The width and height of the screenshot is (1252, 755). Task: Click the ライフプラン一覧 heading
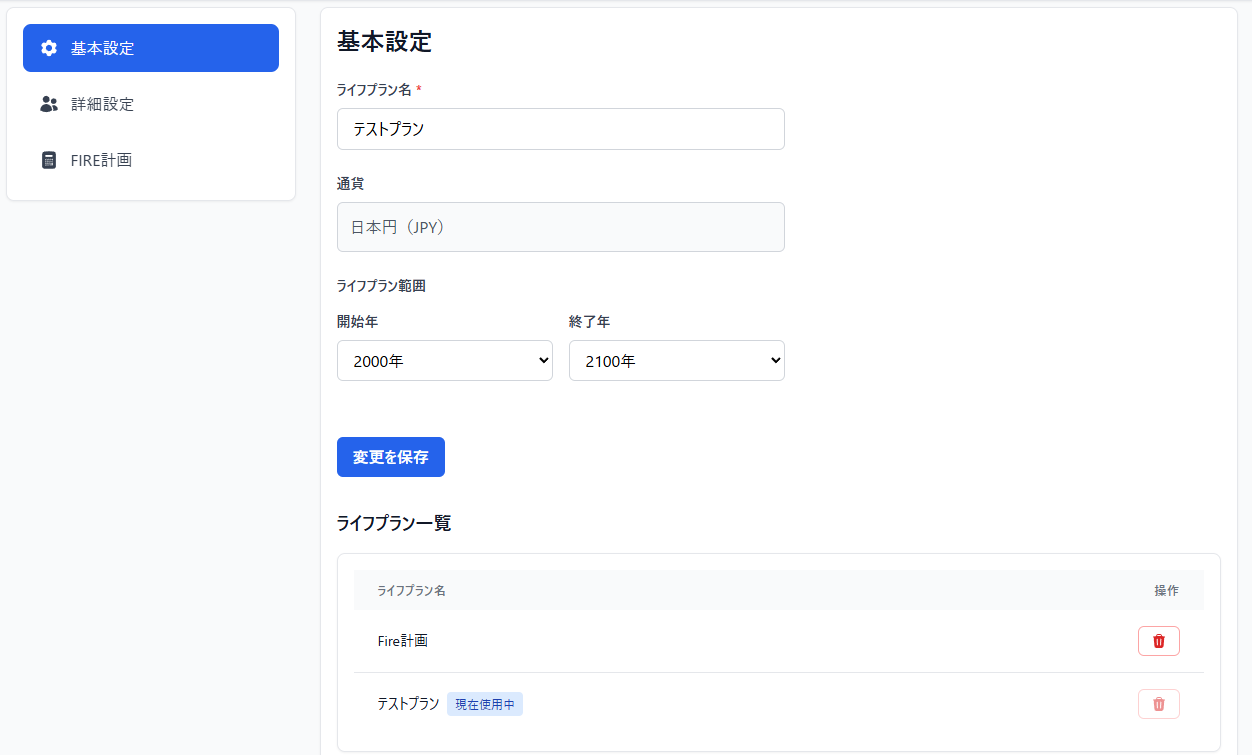point(394,523)
